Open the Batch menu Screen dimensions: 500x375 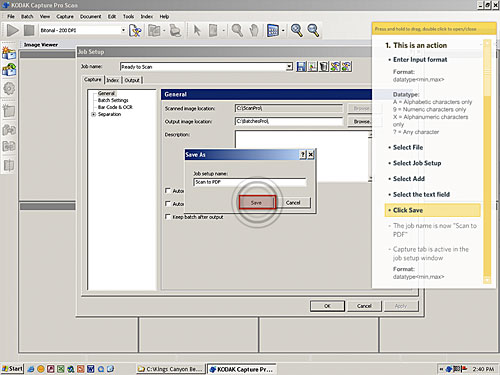click(x=27, y=16)
